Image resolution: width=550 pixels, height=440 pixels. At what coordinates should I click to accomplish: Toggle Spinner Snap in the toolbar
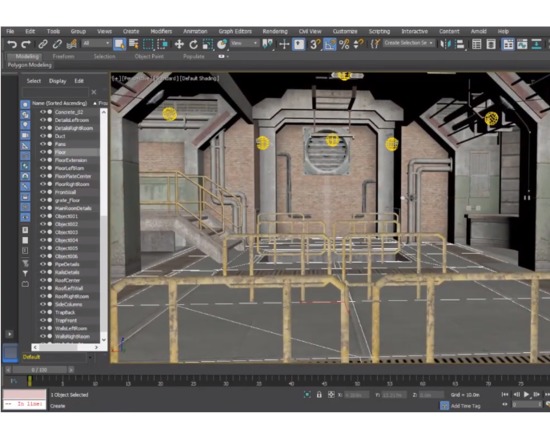tap(358, 44)
